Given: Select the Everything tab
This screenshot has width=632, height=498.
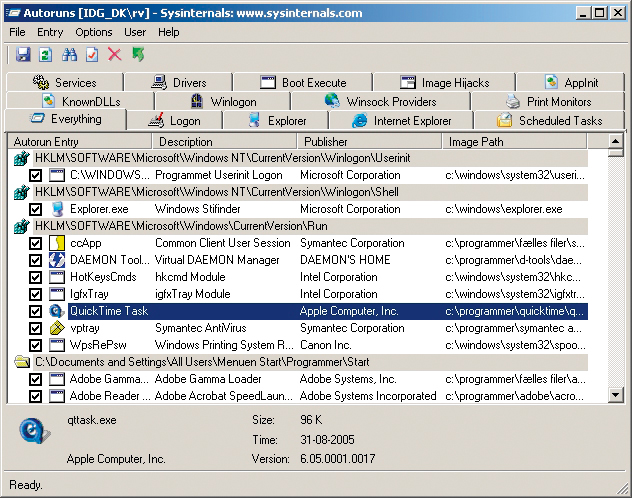Looking at the screenshot, I should 66,119.
